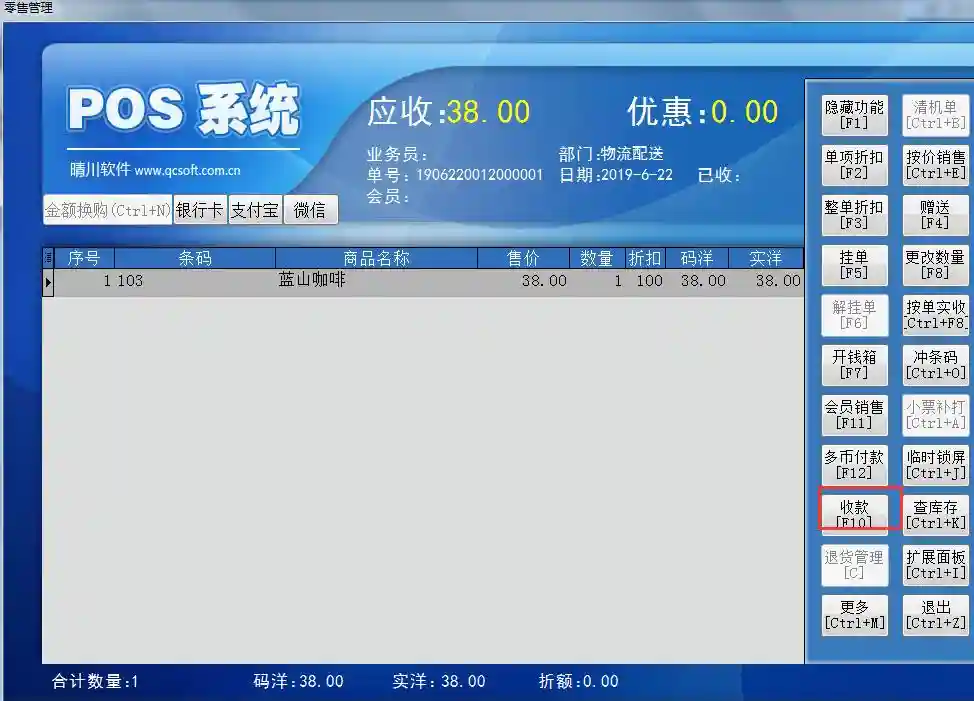The image size is (974, 701).
Task: Select 赠送 [F4] gift button
Action: [x=935, y=215]
